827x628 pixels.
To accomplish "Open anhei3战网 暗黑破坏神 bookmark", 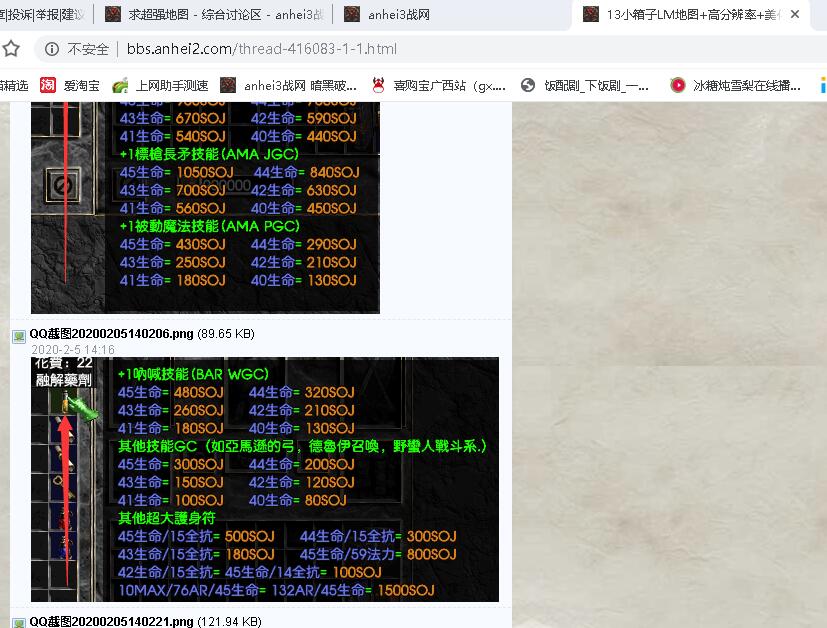I will (289, 86).
